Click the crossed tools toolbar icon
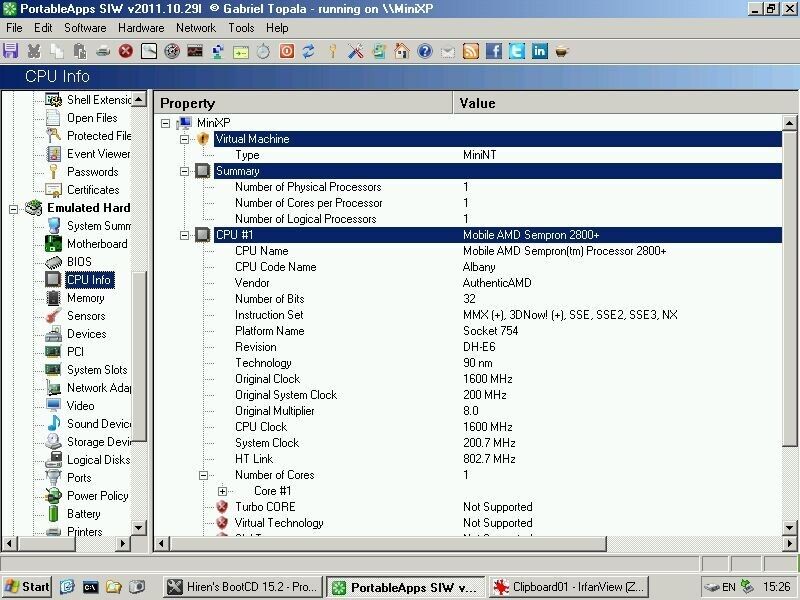Viewport: 800px width, 600px height. coord(356,51)
